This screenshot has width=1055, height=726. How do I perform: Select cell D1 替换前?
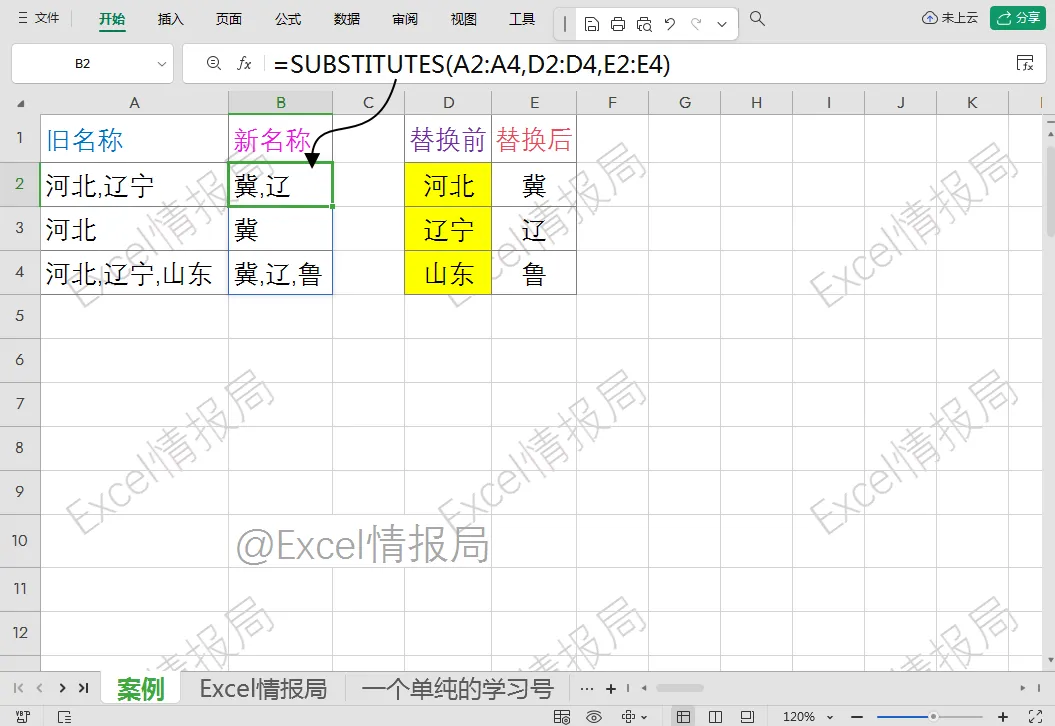pyautogui.click(x=448, y=139)
